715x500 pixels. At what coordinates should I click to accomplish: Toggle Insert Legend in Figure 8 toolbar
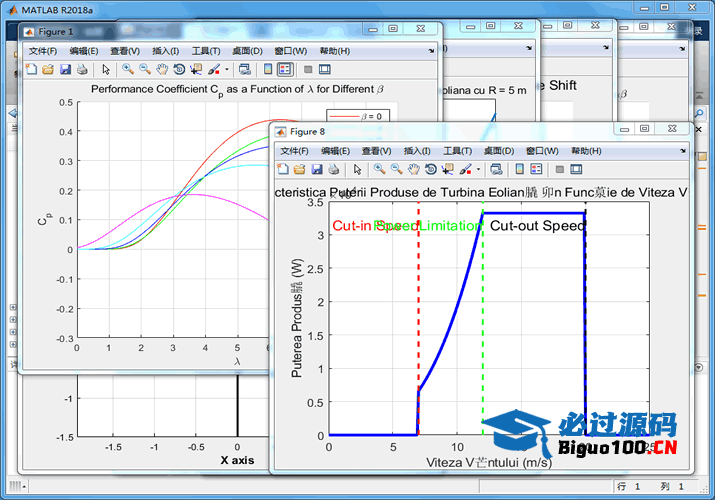(537, 170)
